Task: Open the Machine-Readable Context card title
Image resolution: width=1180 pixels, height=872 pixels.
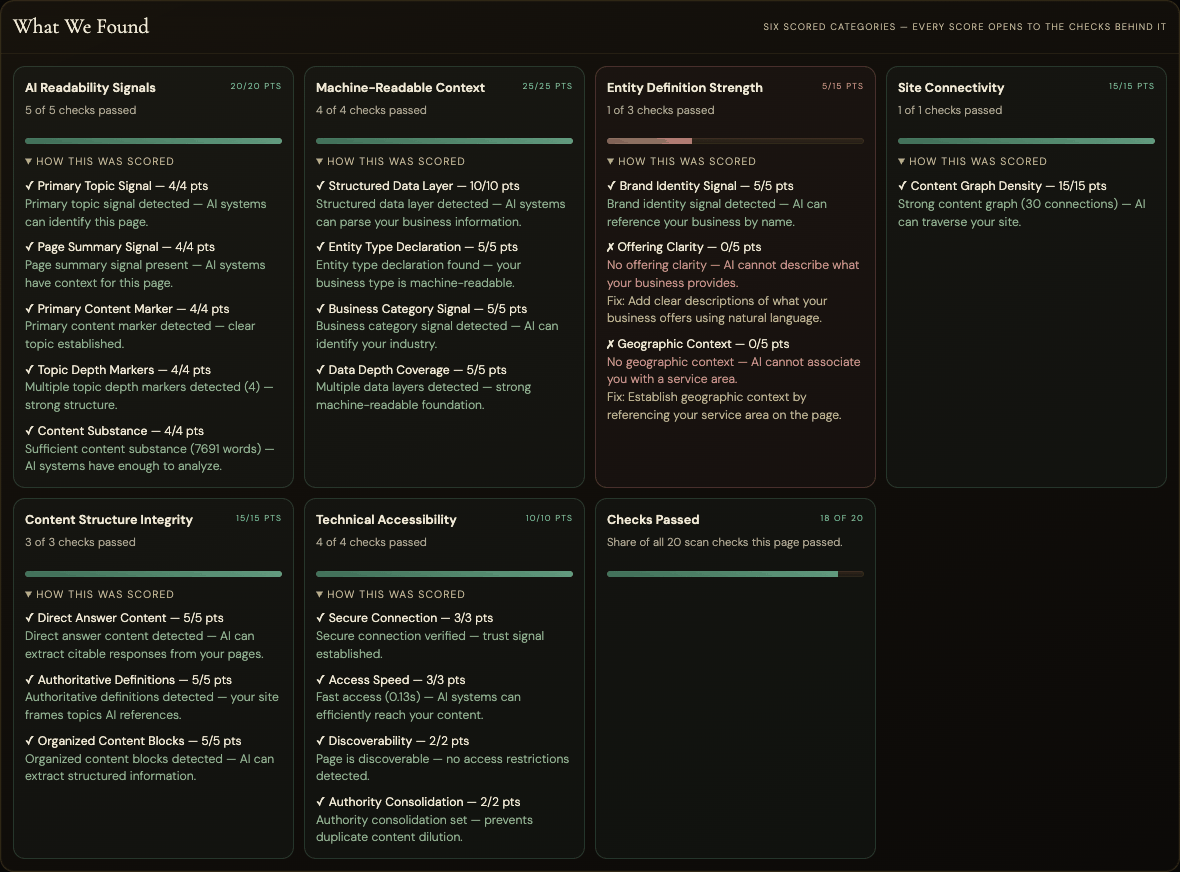Action: 400,88
